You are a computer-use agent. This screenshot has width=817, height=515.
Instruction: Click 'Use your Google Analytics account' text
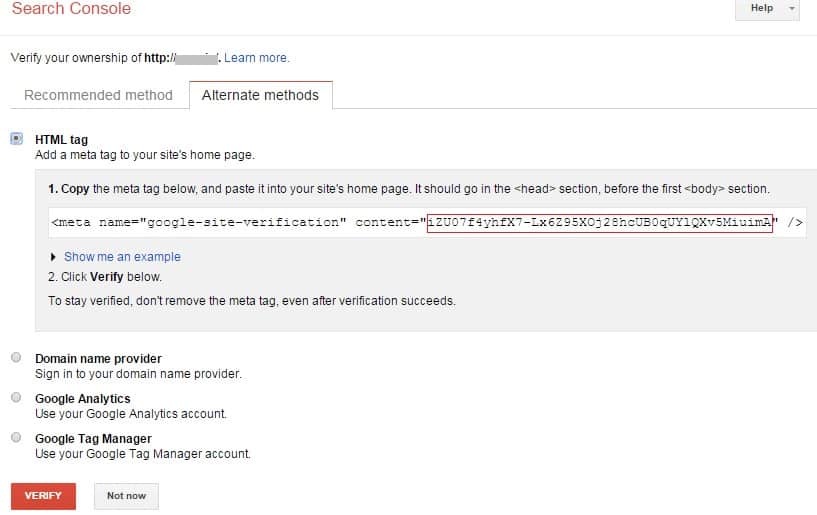[x=131, y=414]
